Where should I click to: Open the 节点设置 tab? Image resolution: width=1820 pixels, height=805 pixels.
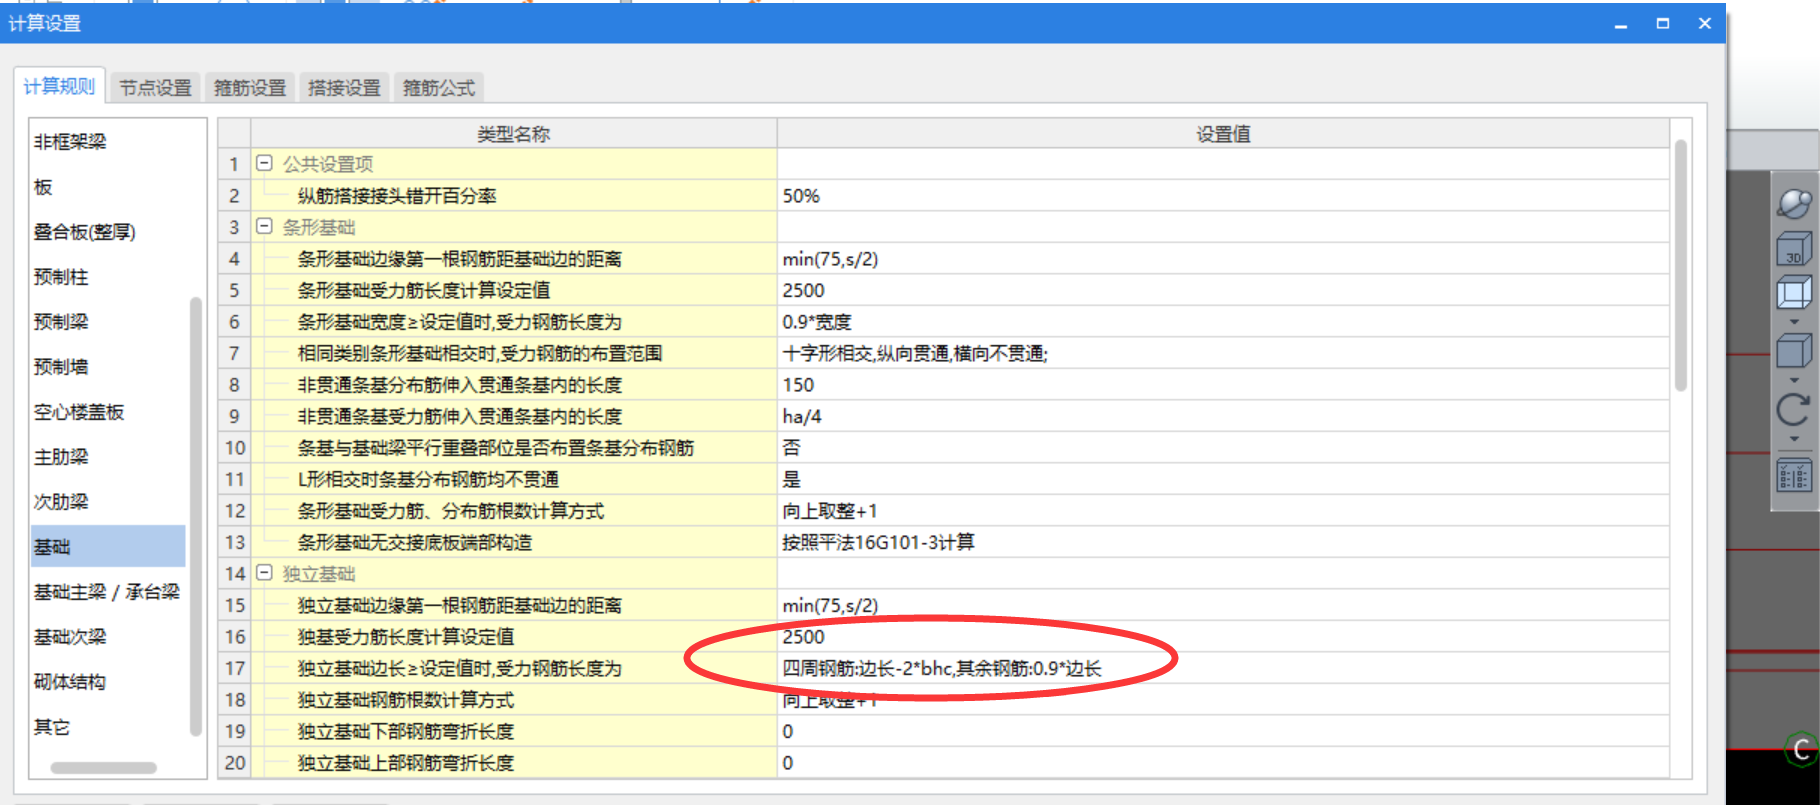click(x=156, y=88)
